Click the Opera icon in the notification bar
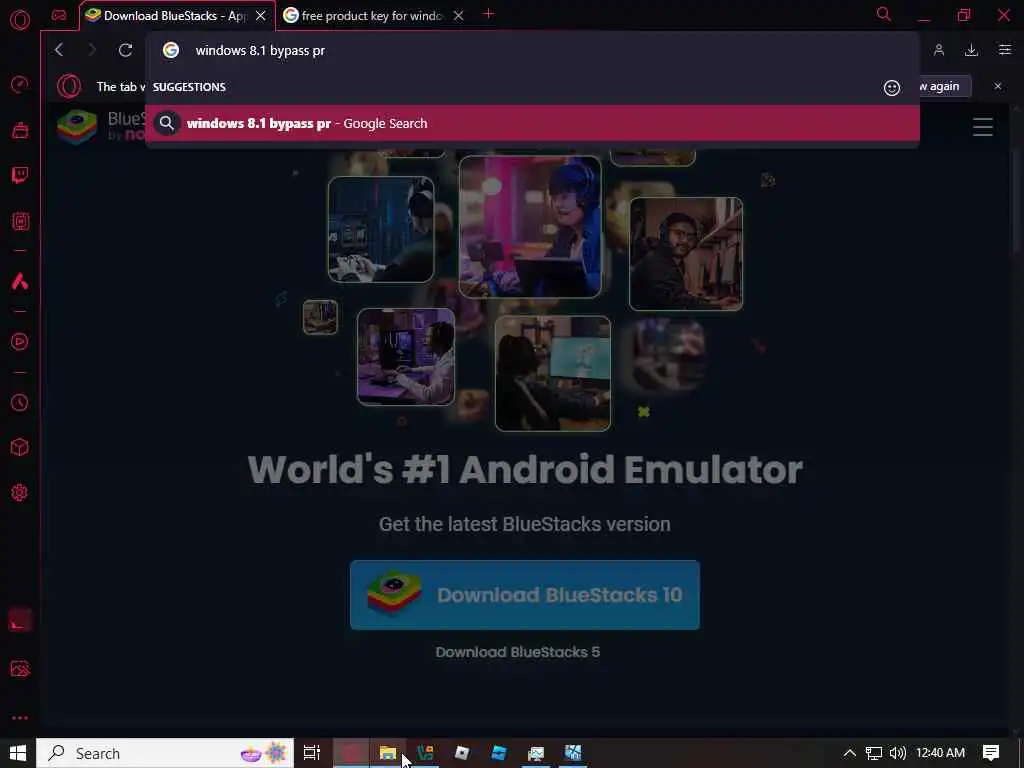The height and width of the screenshot is (768, 1024). tap(69, 86)
